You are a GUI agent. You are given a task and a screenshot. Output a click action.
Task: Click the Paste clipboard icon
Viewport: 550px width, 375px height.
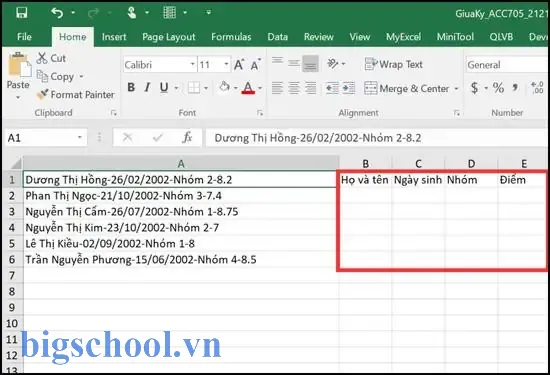pos(19,65)
